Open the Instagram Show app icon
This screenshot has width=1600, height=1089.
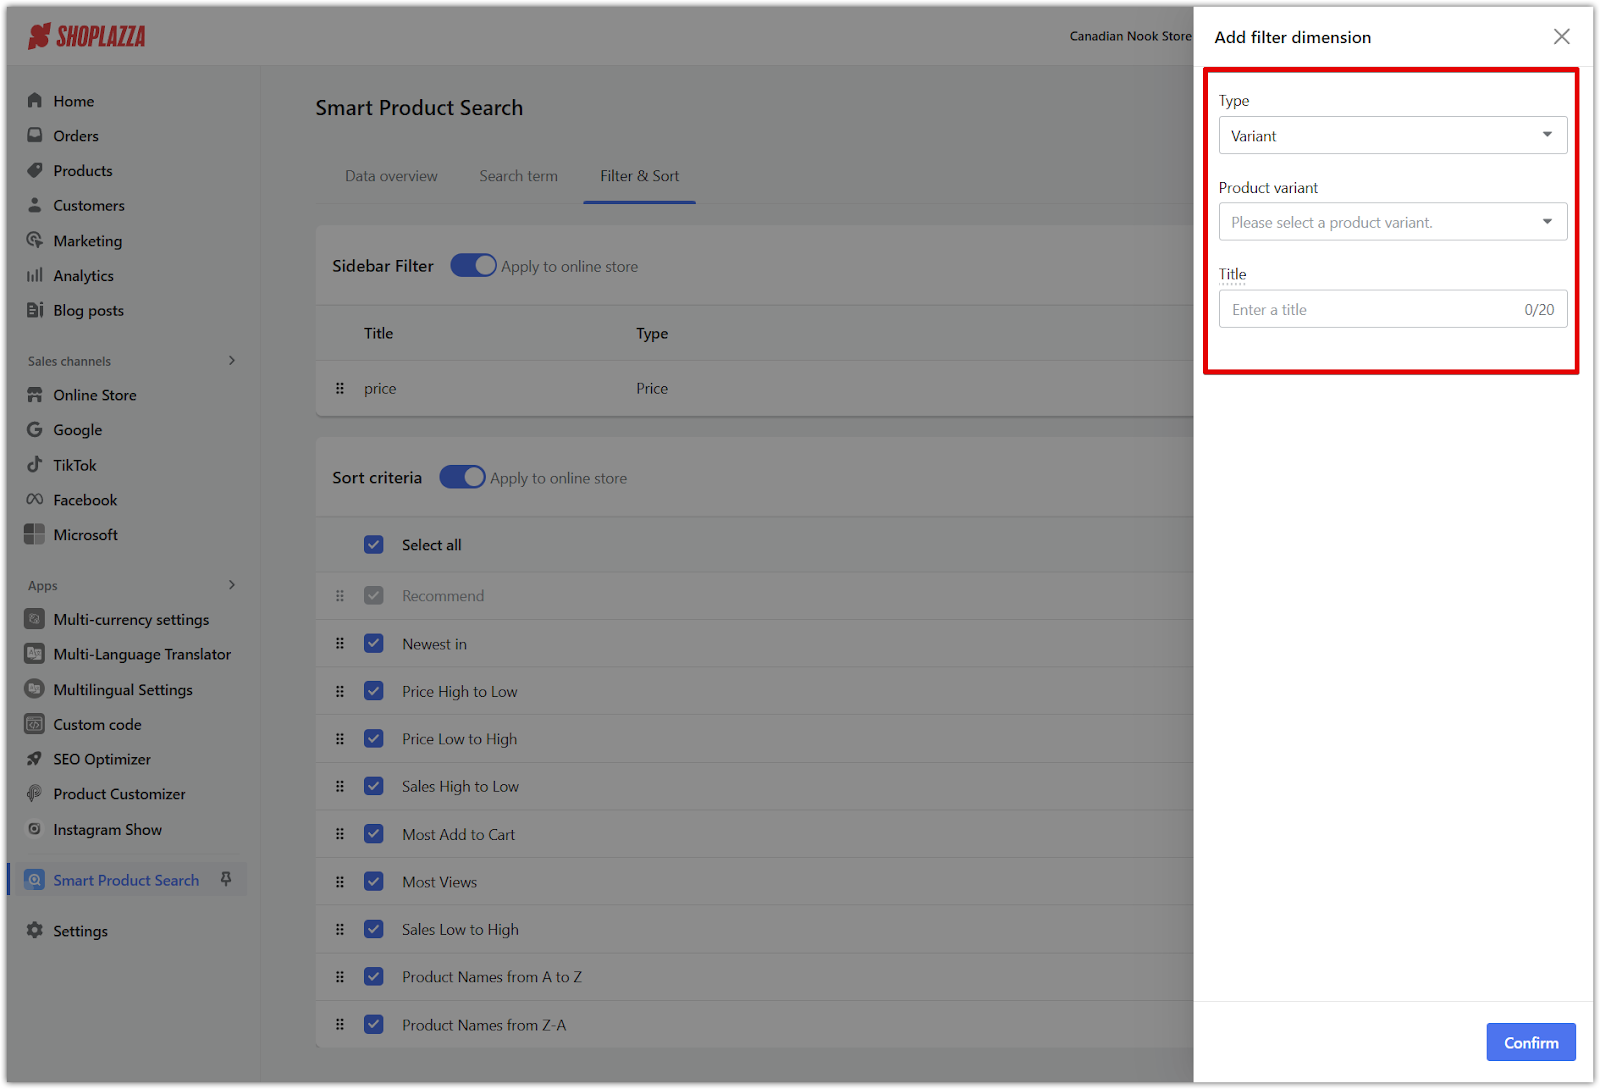pos(35,829)
